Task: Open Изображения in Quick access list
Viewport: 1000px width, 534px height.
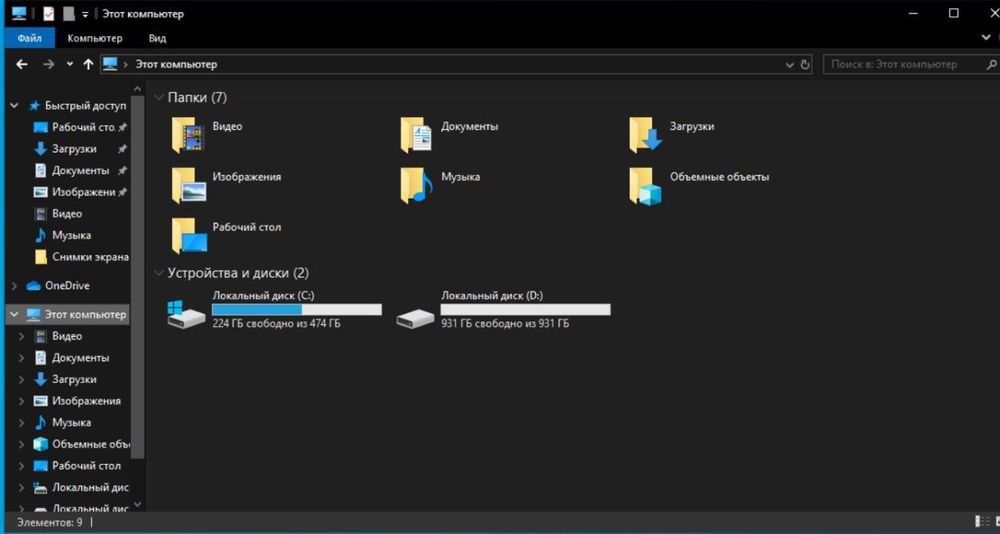Action: click(x=80, y=192)
